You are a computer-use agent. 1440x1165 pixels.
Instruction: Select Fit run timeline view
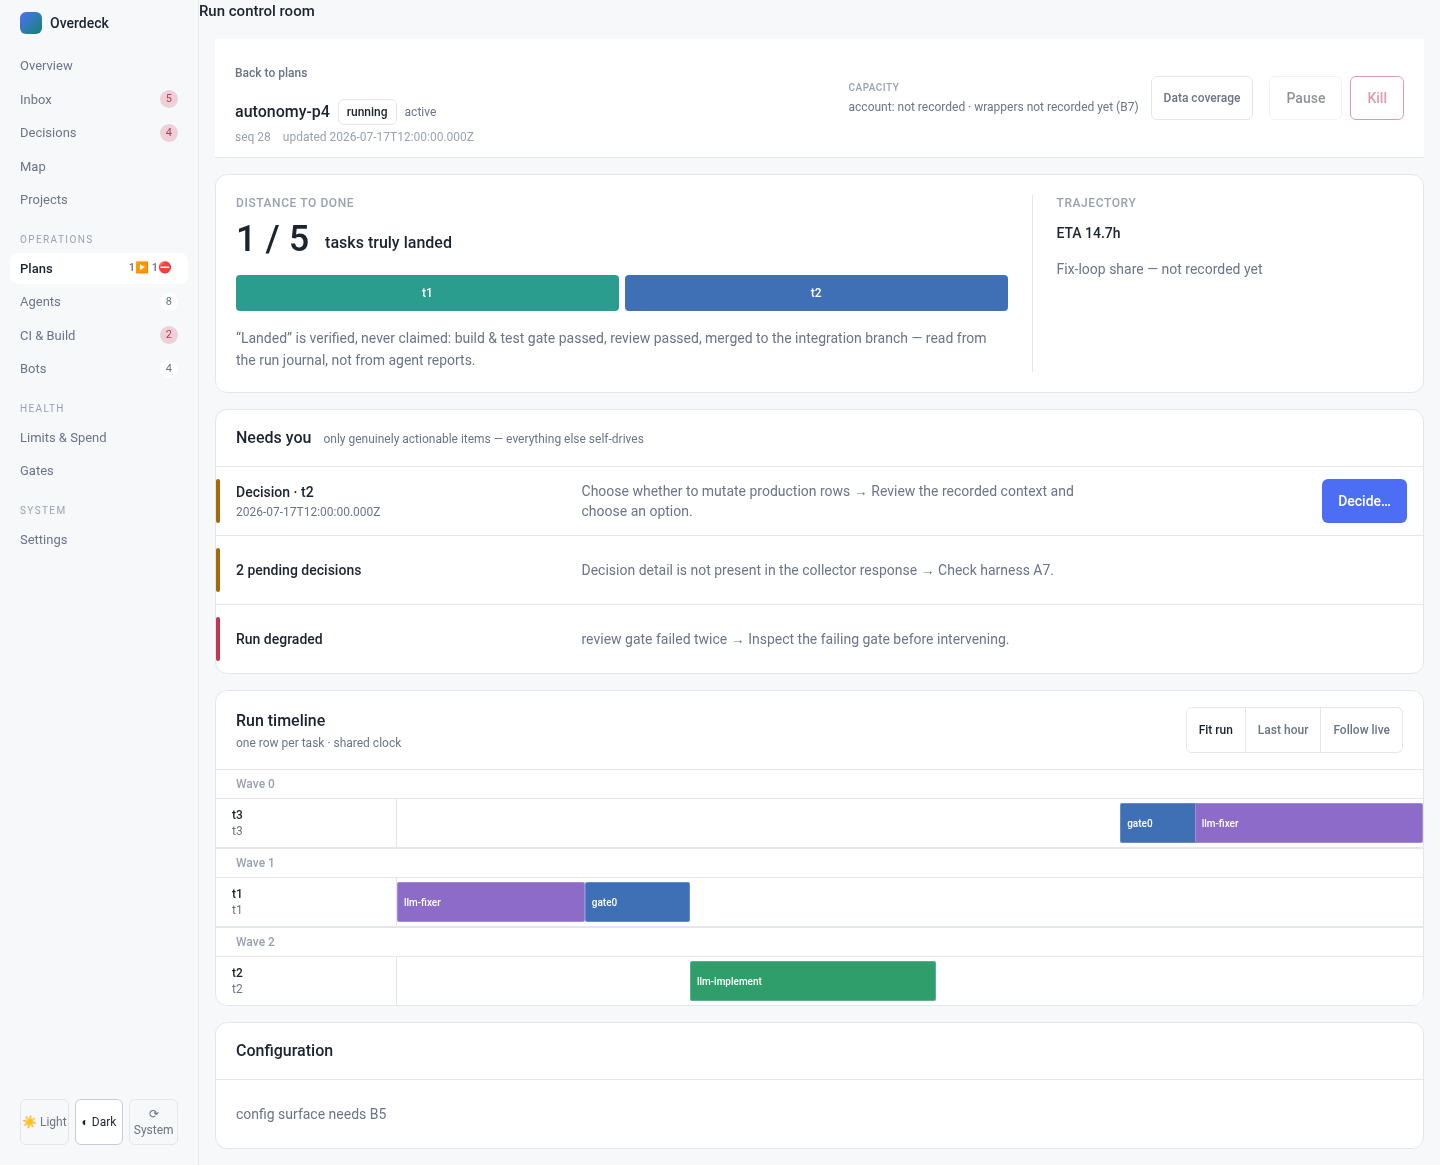point(1216,730)
